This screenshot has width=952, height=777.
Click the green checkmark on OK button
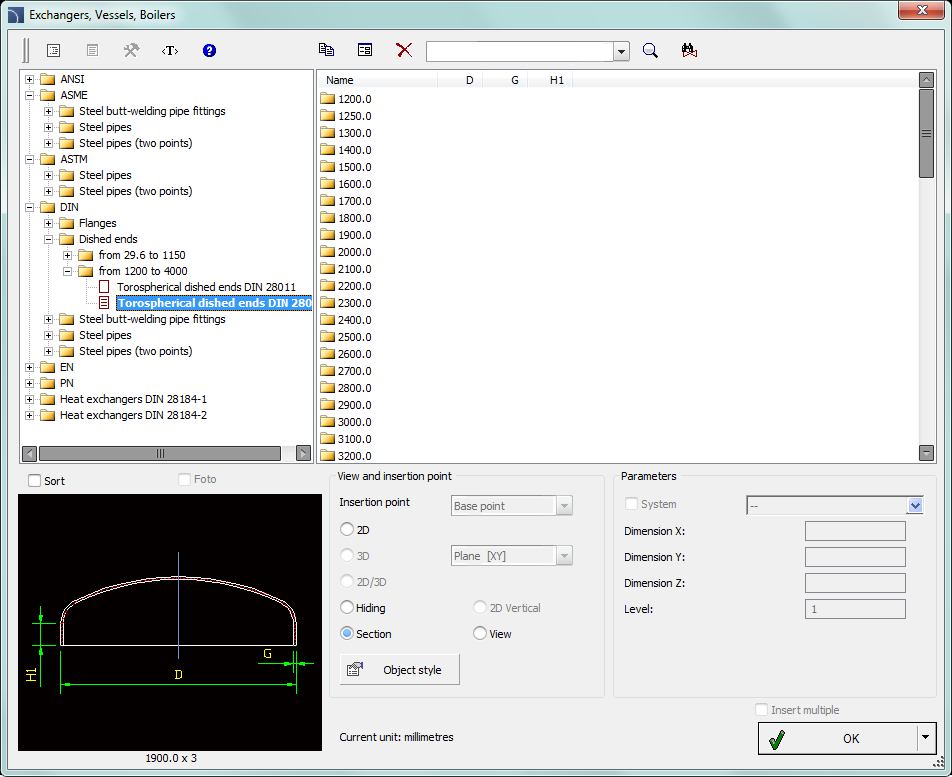[x=777, y=739]
